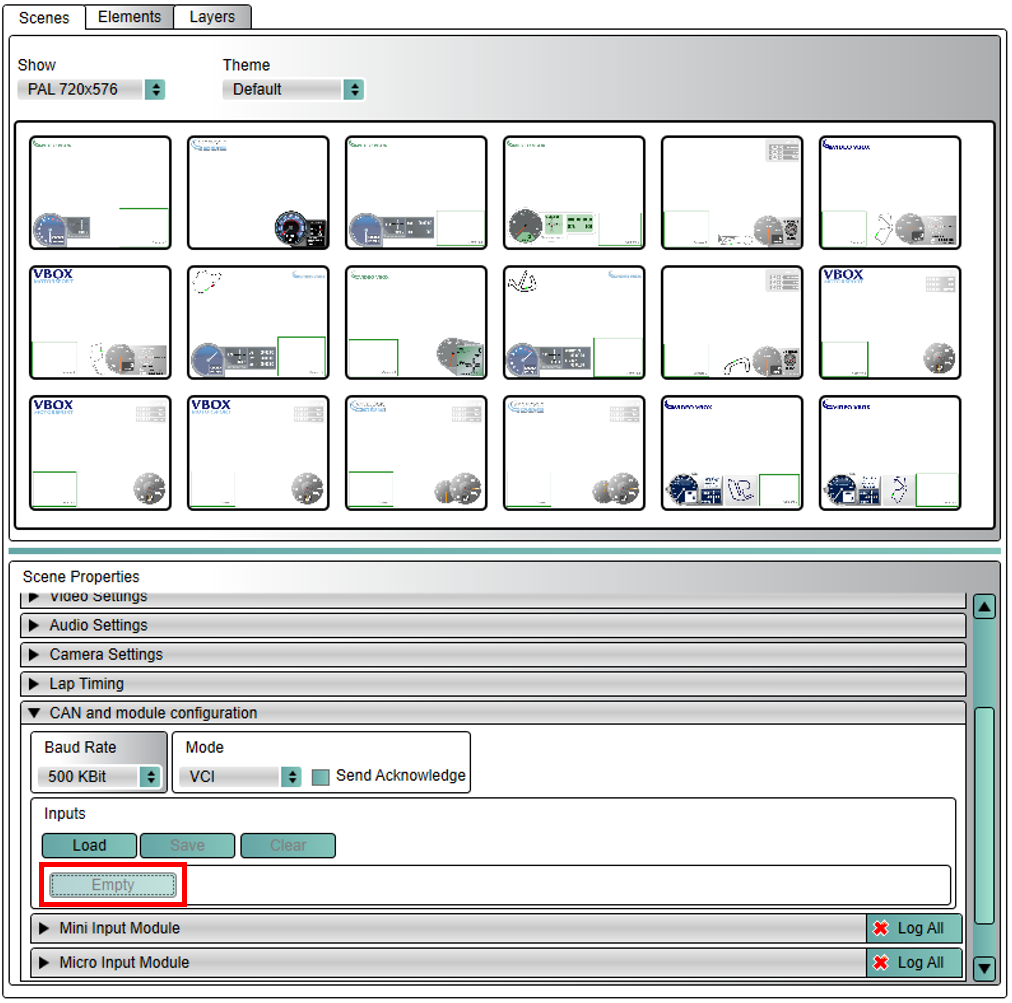Switch to the Scenes tab
This screenshot has height=1003, width=1012.
click(44, 17)
